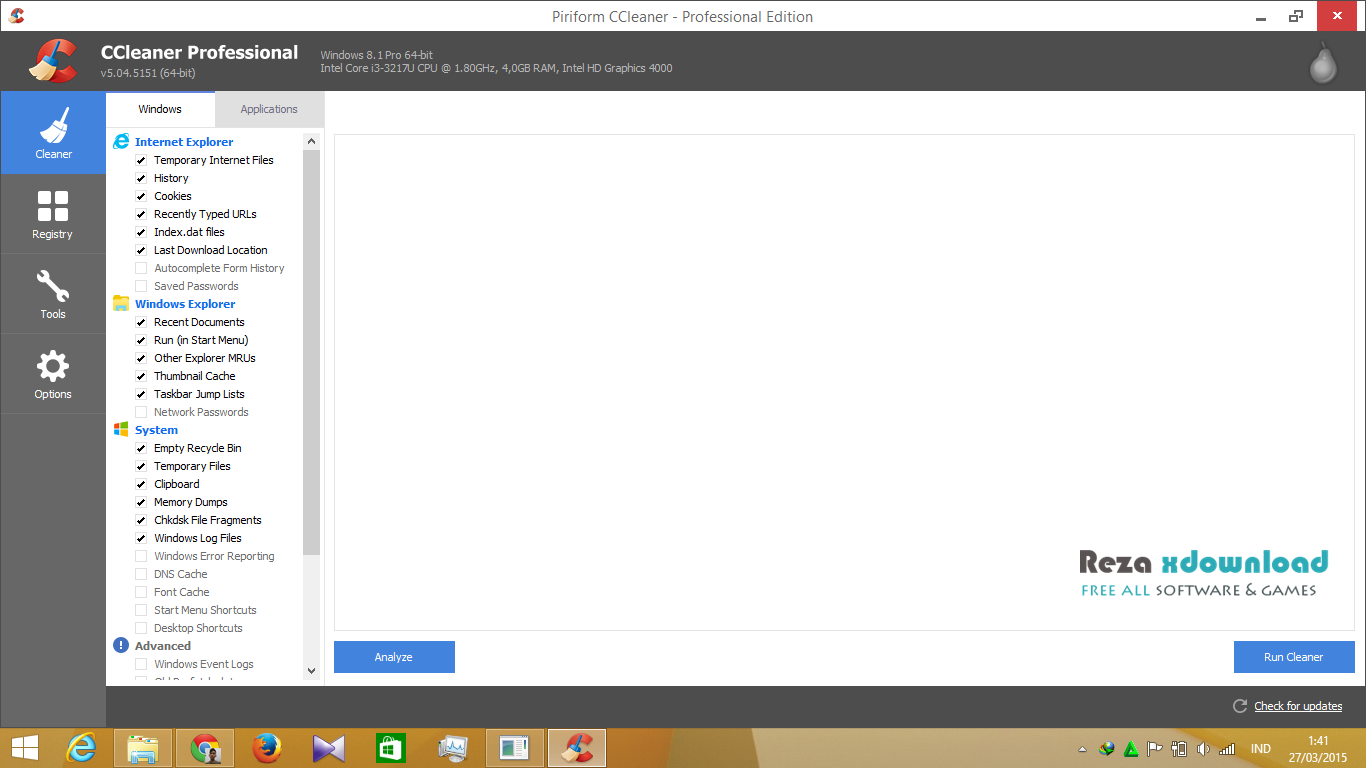1366x768 pixels.
Task: Open the volume speaker tray icon
Action: 1203,748
